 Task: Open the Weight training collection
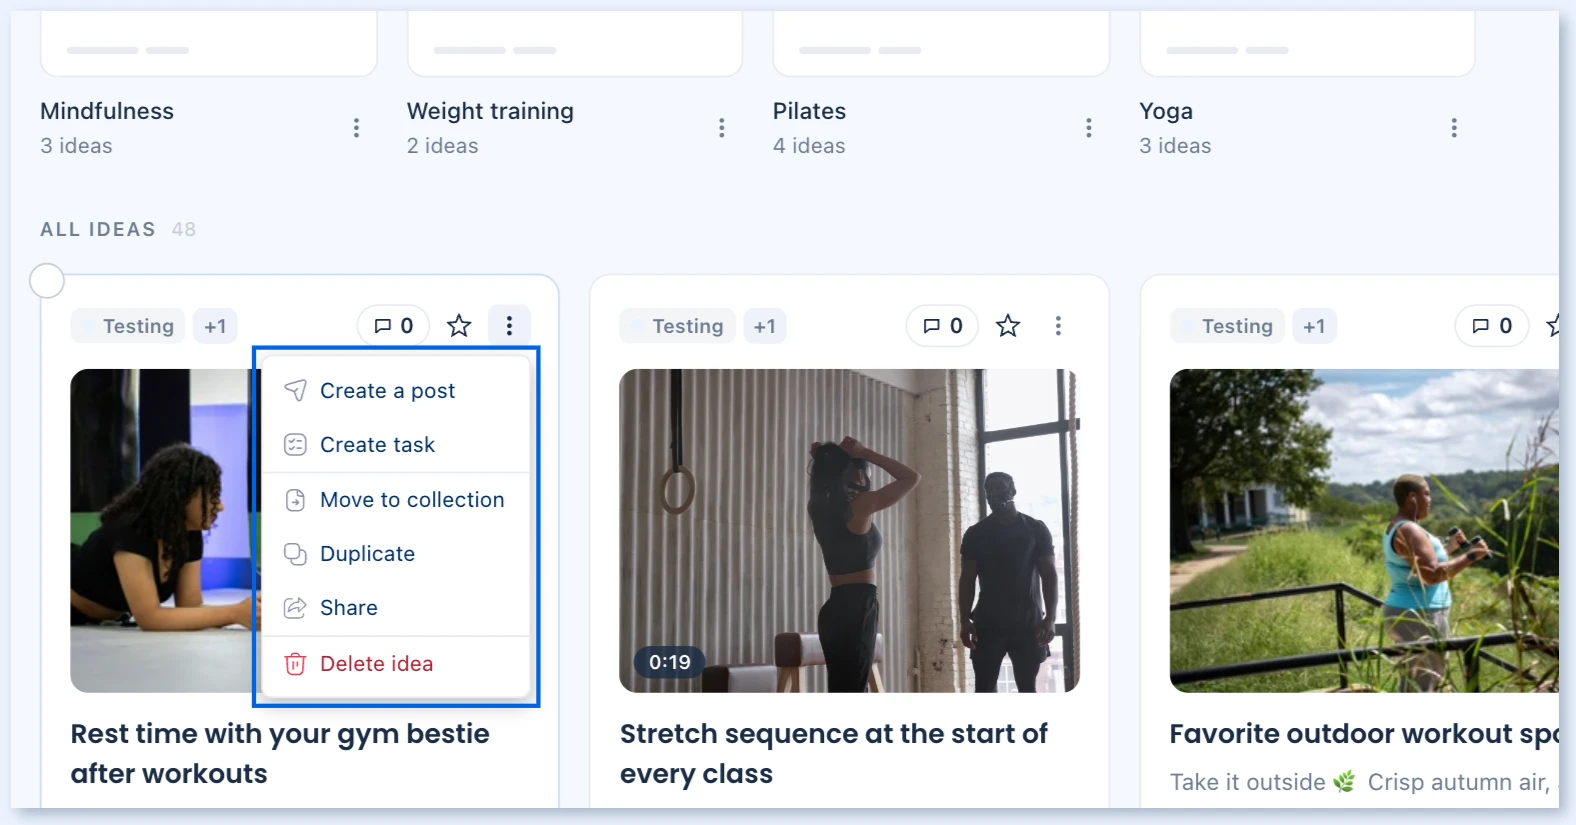coord(490,111)
